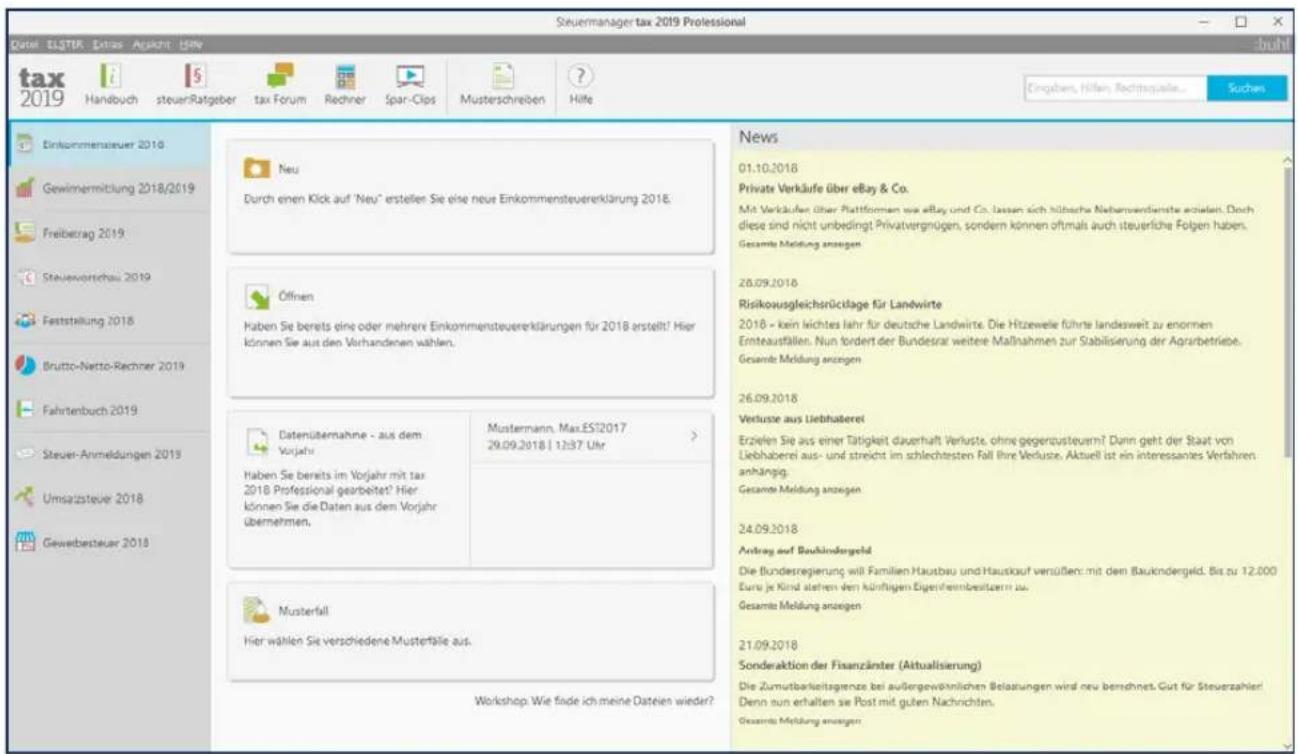Click the news date 01.10.2018
The width and height of the screenshot is (1298, 754).
(767, 167)
